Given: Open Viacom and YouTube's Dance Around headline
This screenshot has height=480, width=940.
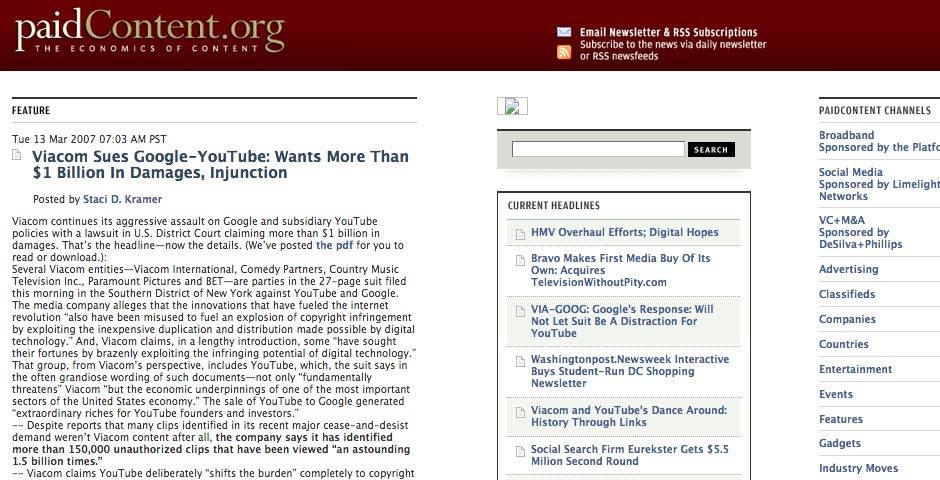Looking at the screenshot, I should [629, 416].
